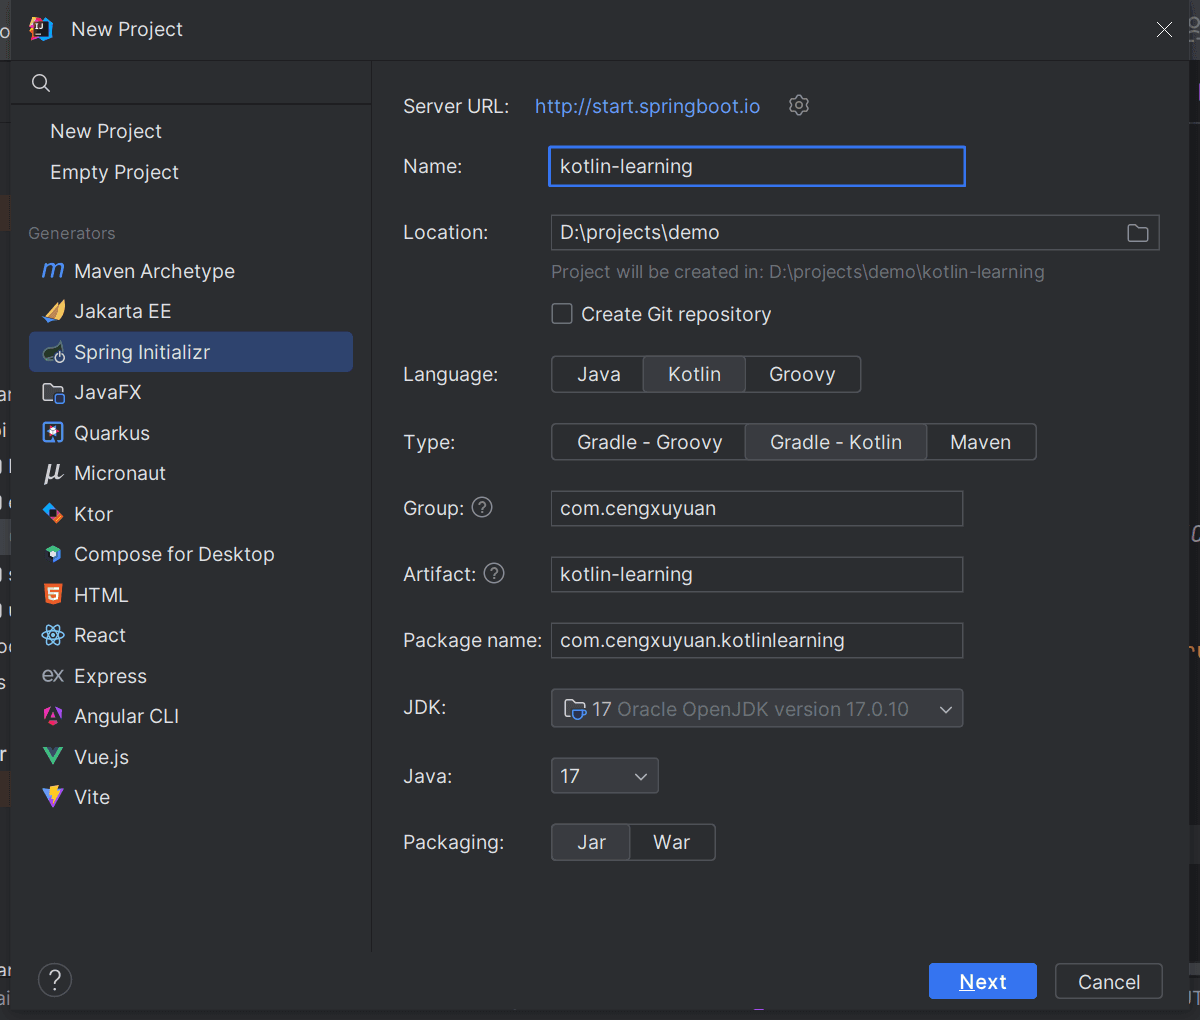Image resolution: width=1200 pixels, height=1020 pixels.
Task: Choose Maven build type
Action: pyautogui.click(x=980, y=442)
